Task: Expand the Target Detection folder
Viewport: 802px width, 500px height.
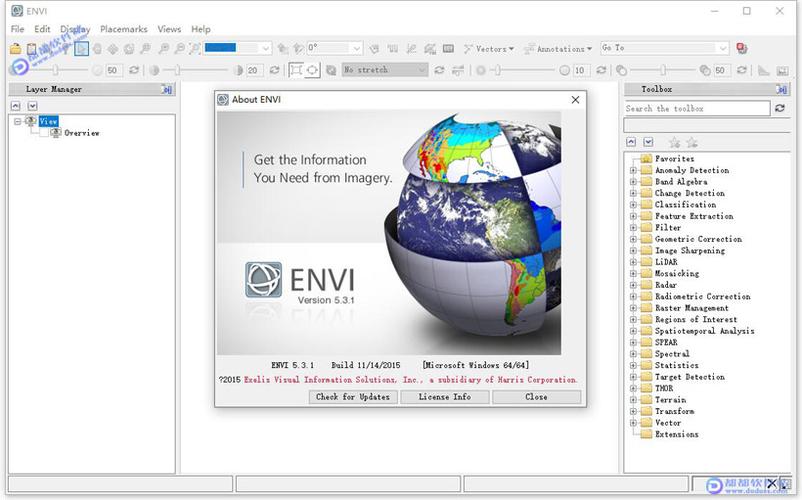Action: coord(633,377)
